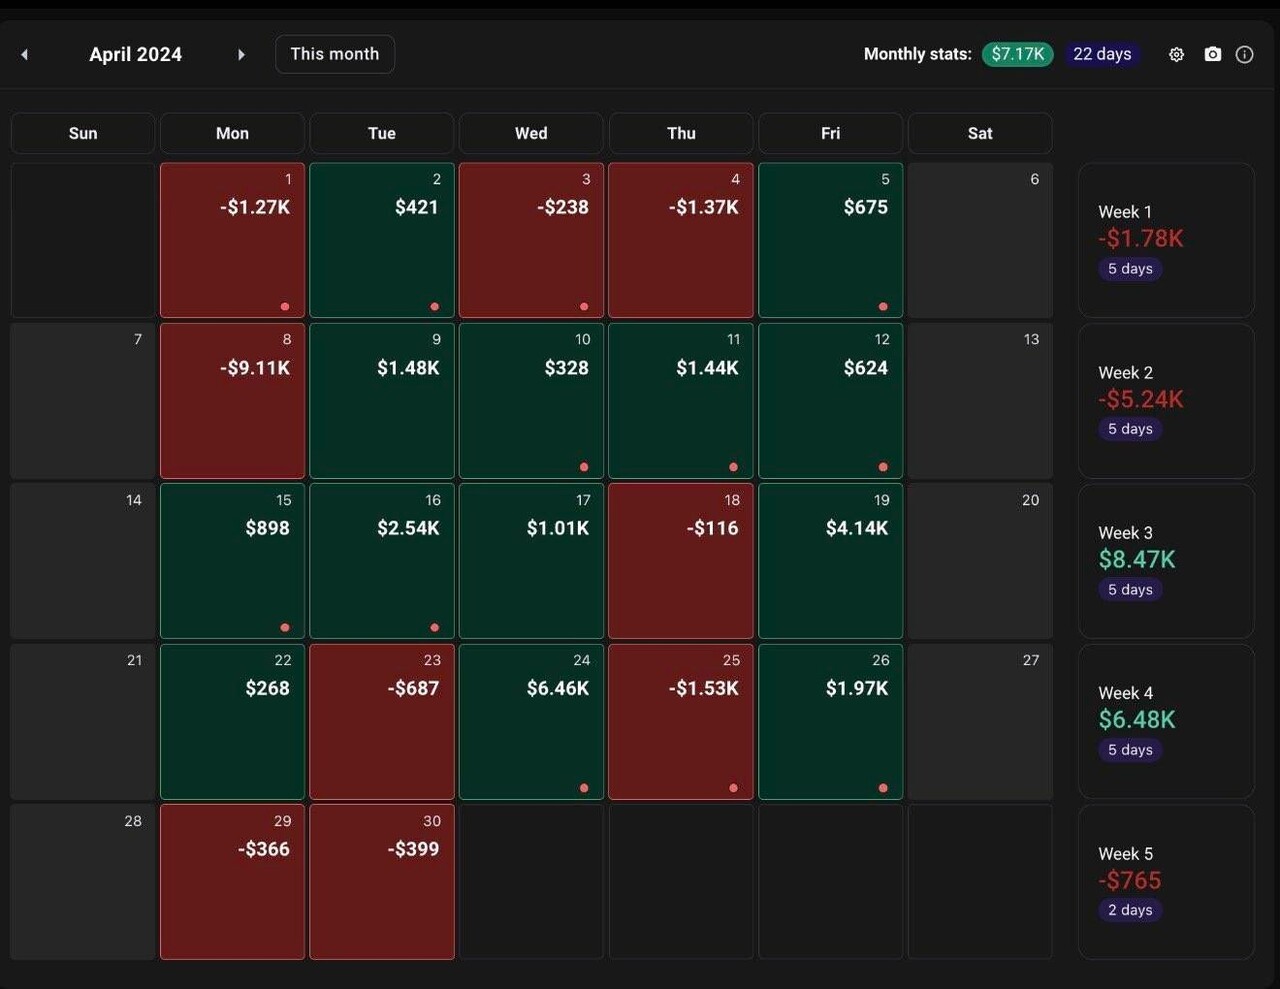
Task: Open April 17 cell showing $1.01K
Action: point(531,561)
